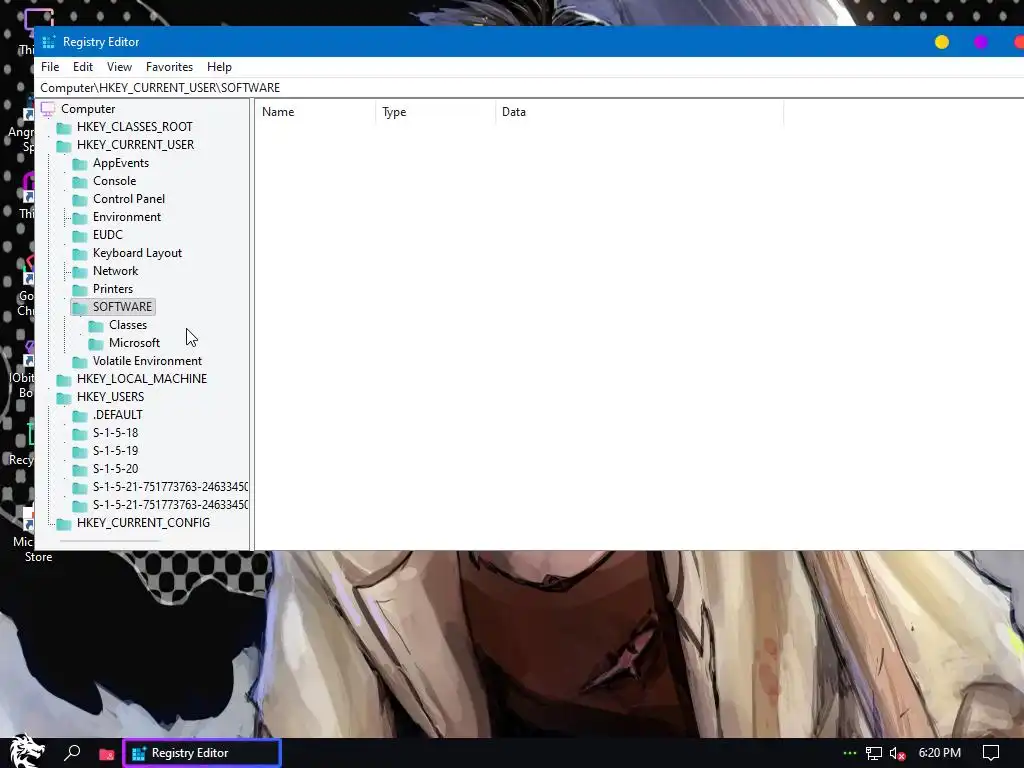Select the Computer root node icon
The width and height of the screenshot is (1024, 768).
click(48, 109)
